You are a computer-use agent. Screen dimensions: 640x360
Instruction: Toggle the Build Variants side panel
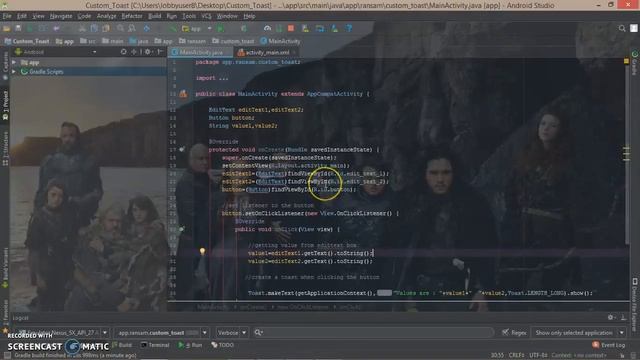tap(5, 267)
